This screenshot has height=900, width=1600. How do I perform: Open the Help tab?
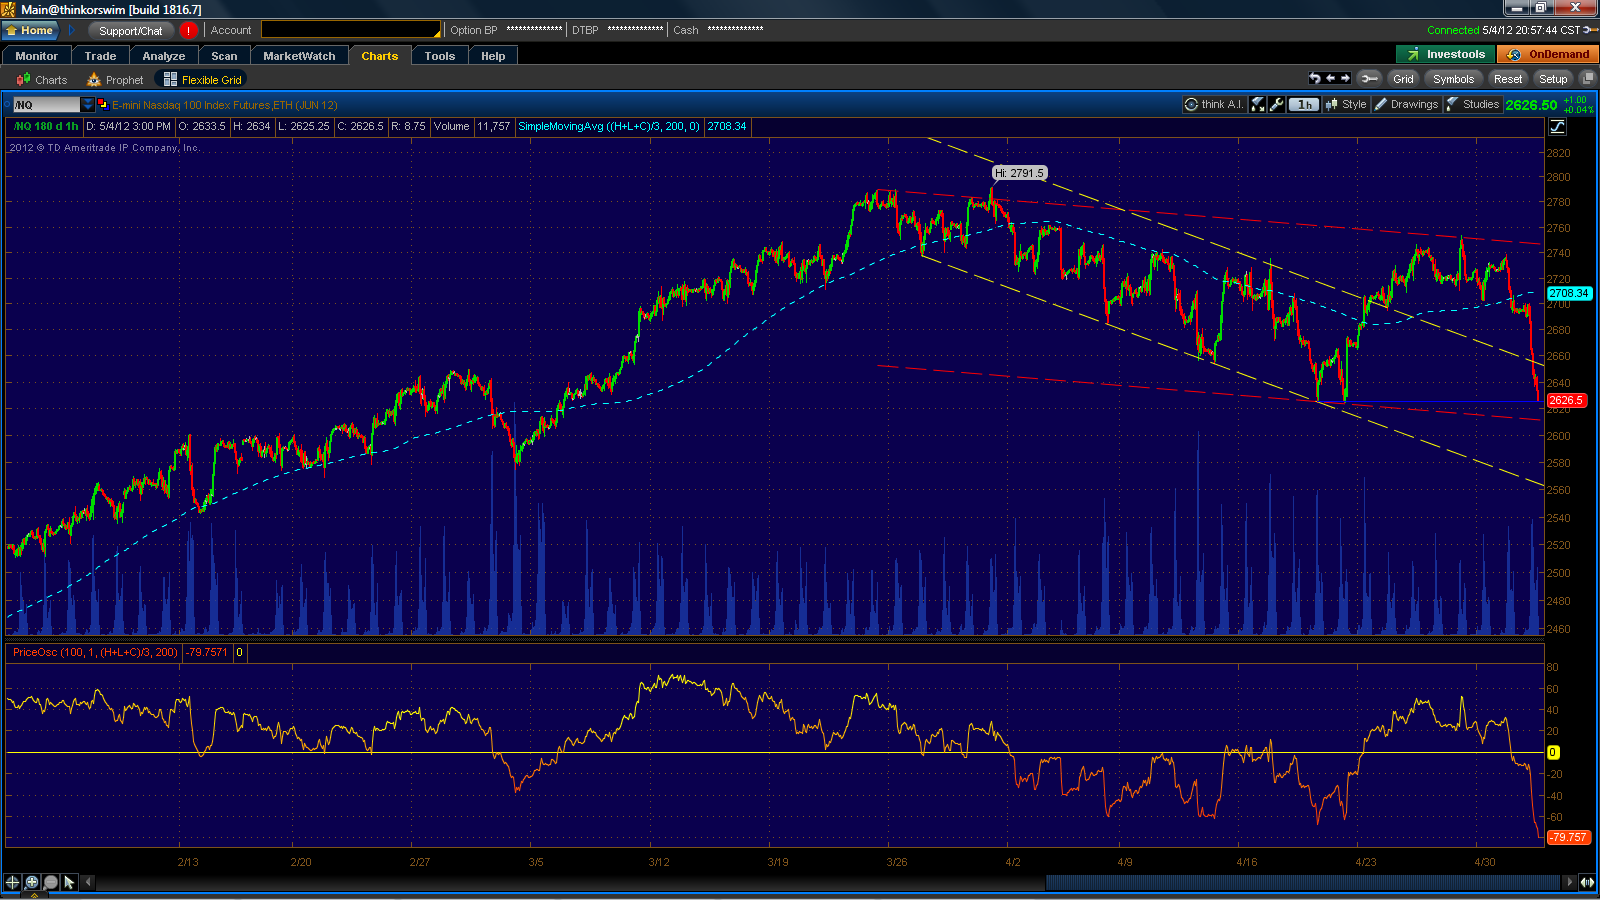[x=493, y=56]
